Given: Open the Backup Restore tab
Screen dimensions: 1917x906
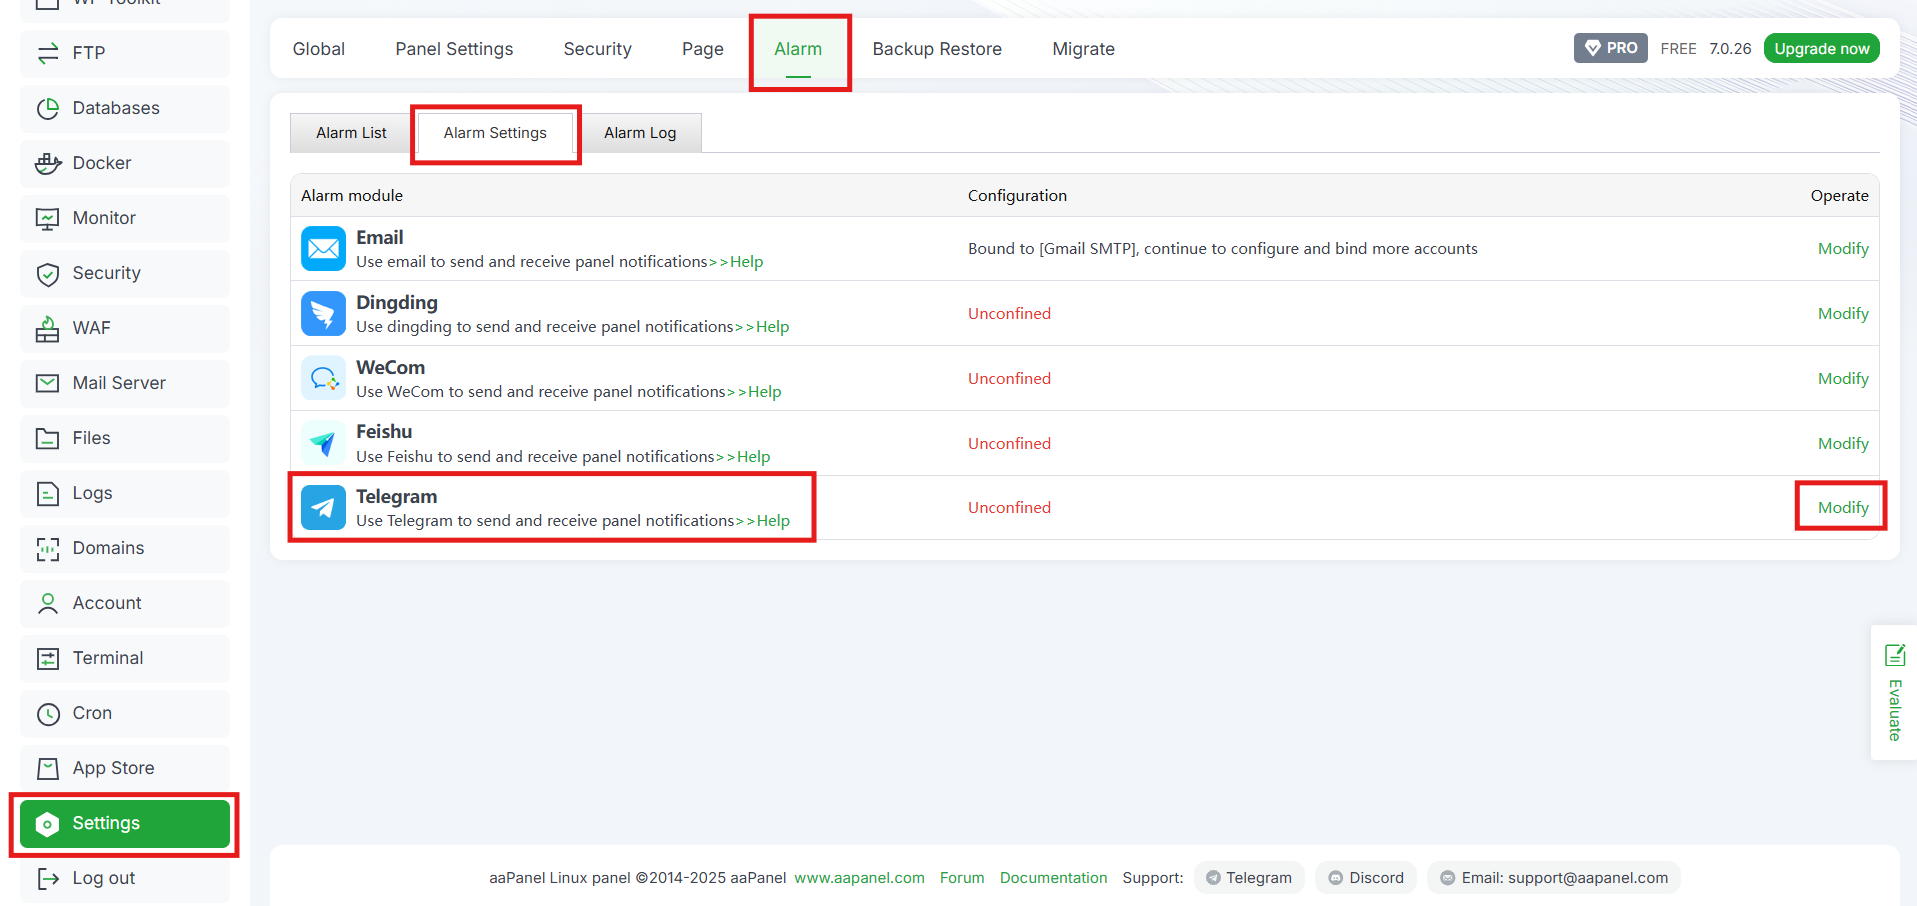Looking at the screenshot, I should tap(937, 49).
